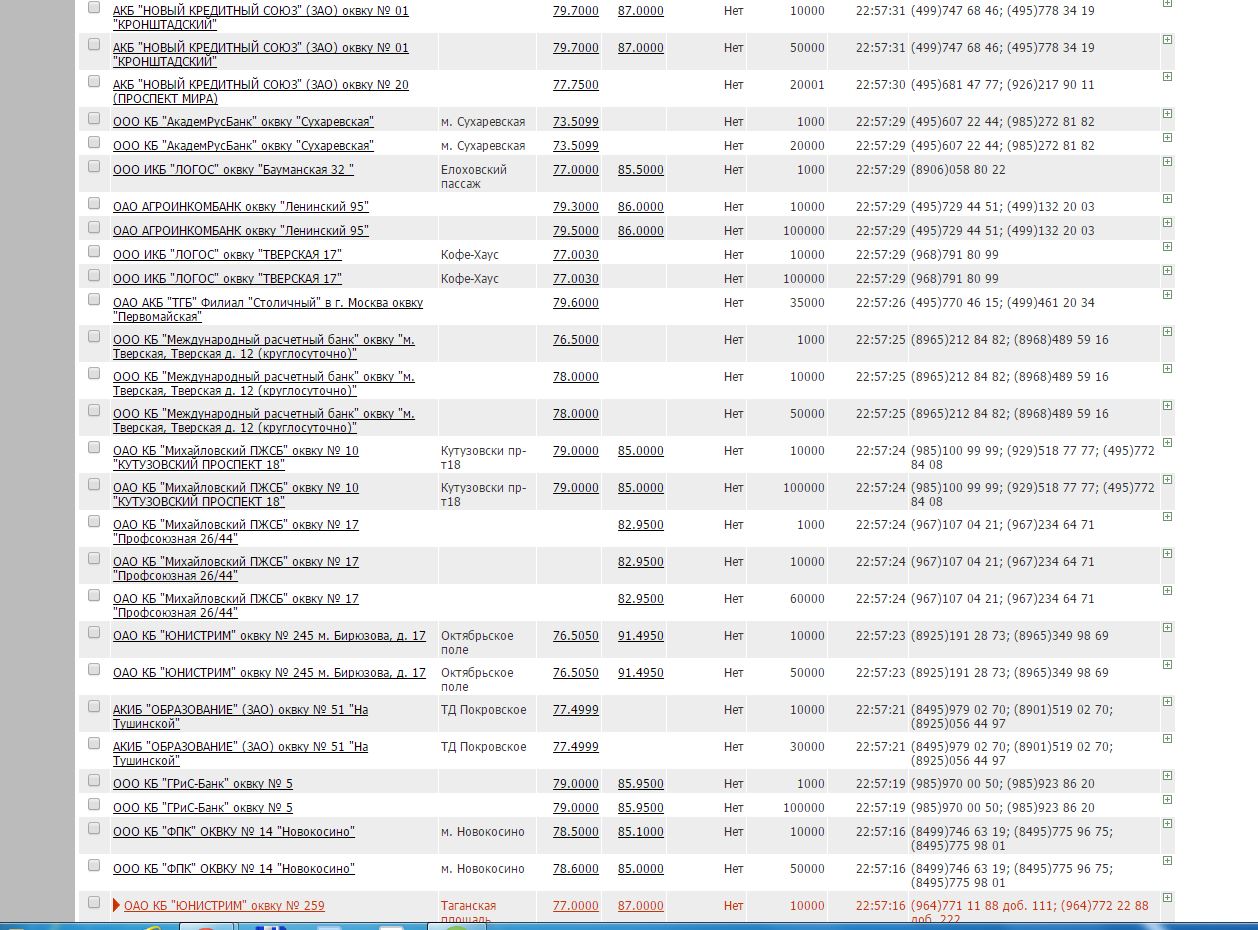Image resolution: width=1258 pixels, height=930 pixels.
Task: Click plus icon on ФПК Новокосино 78.5000 row
Action: [x=1167, y=824]
